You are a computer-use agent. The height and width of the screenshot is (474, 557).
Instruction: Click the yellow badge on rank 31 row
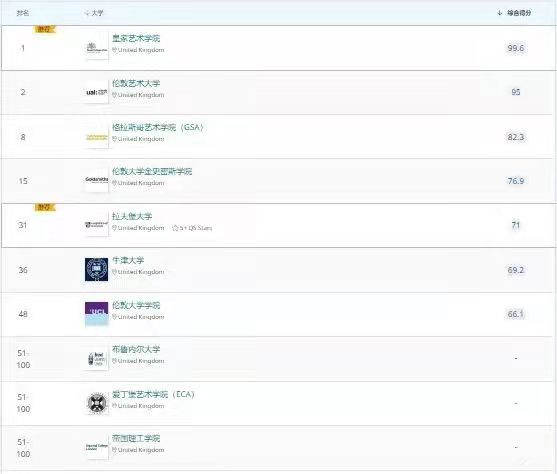pyautogui.click(x=45, y=207)
